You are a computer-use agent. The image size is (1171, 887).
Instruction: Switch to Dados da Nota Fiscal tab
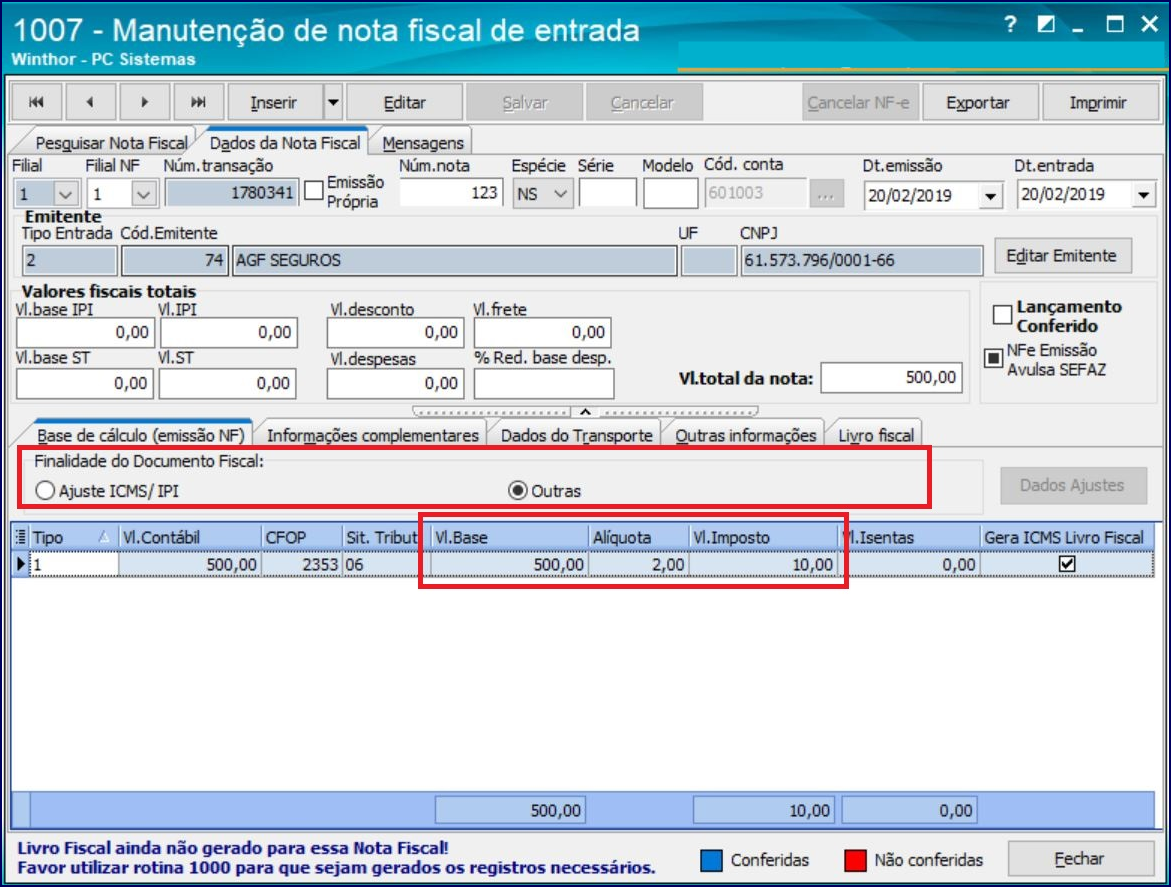click(x=285, y=142)
